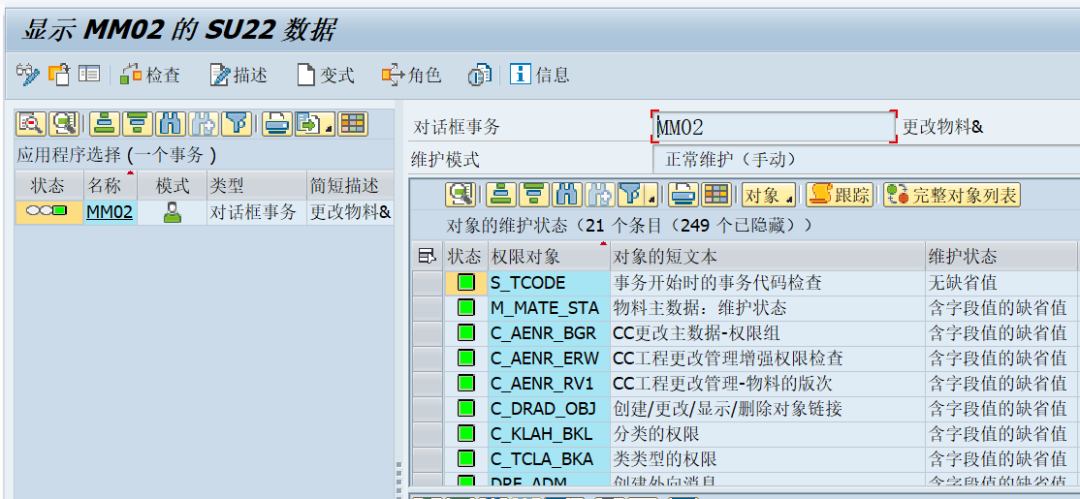Click find binoculars in object maintenance toolbar
Screen dimensions: 1080x499
tap(567, 195)
